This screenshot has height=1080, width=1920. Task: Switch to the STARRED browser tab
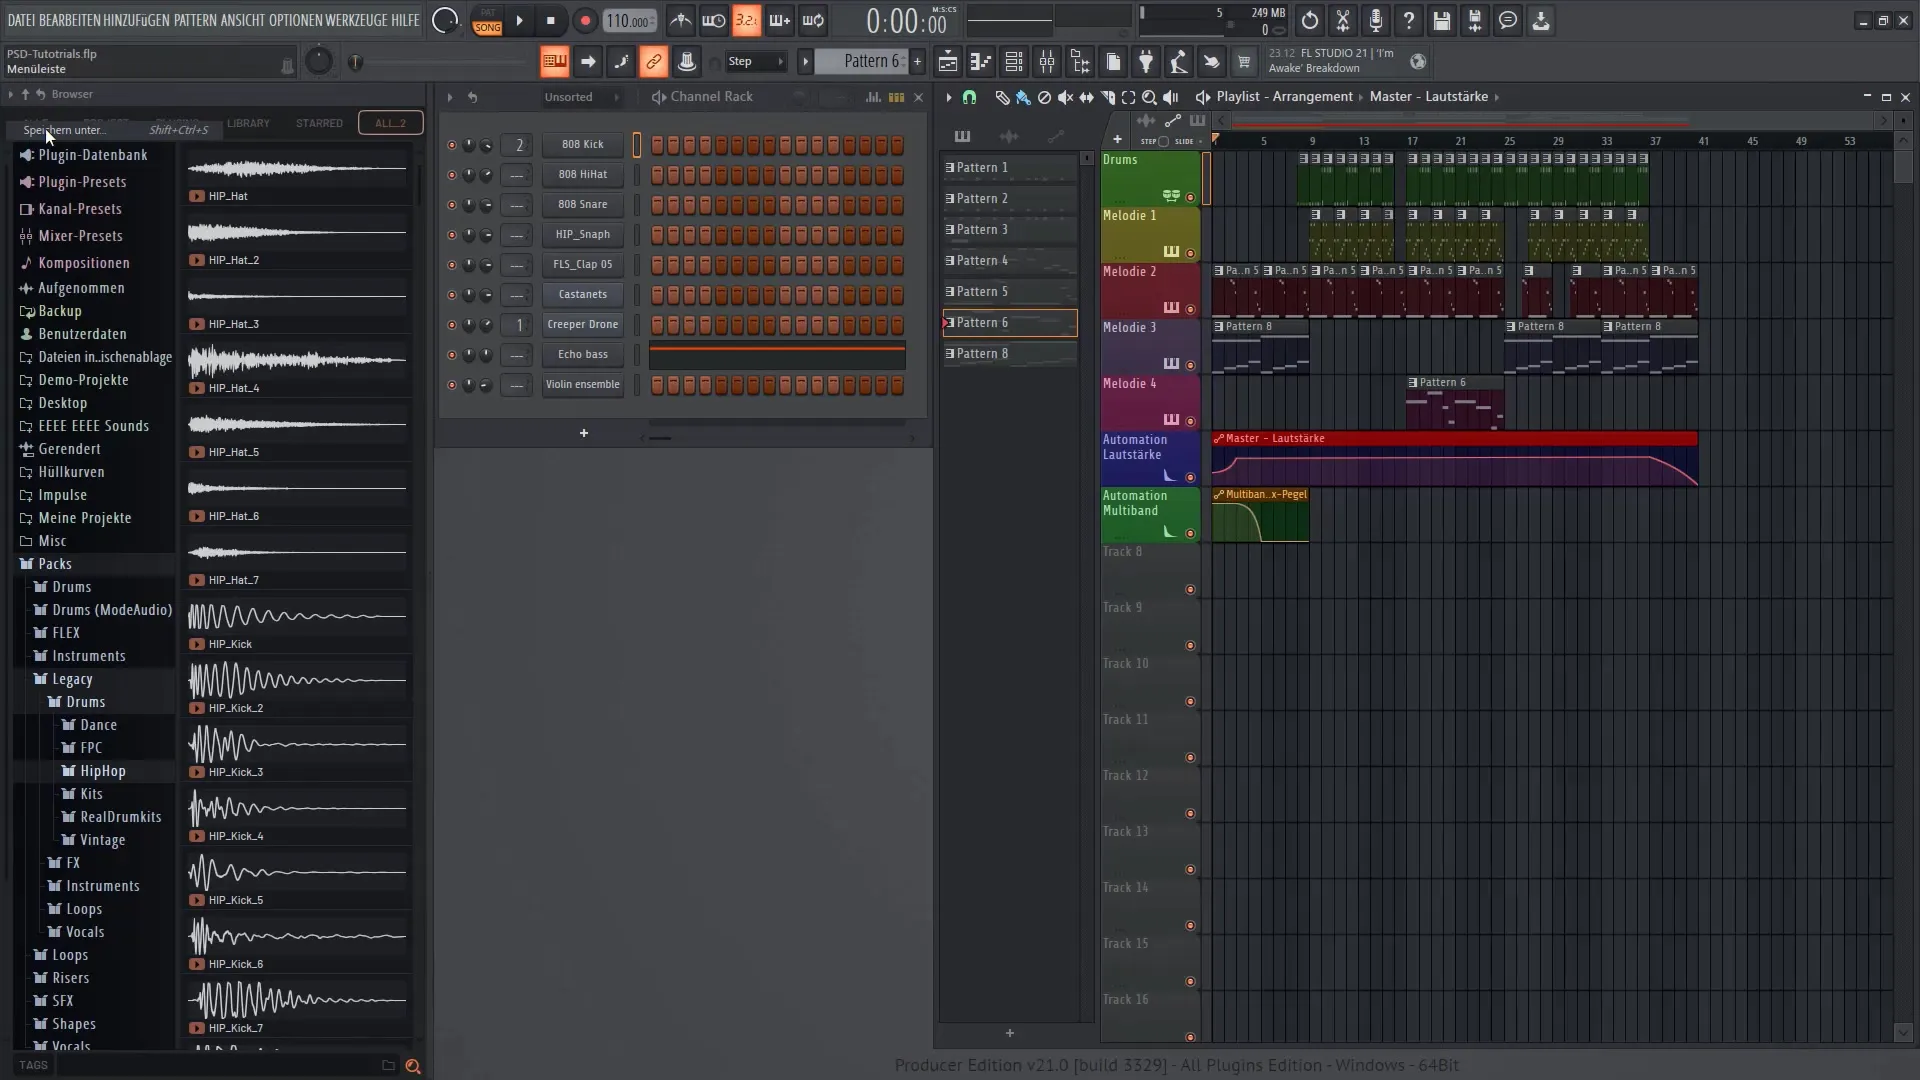click(x=319, y=123)
